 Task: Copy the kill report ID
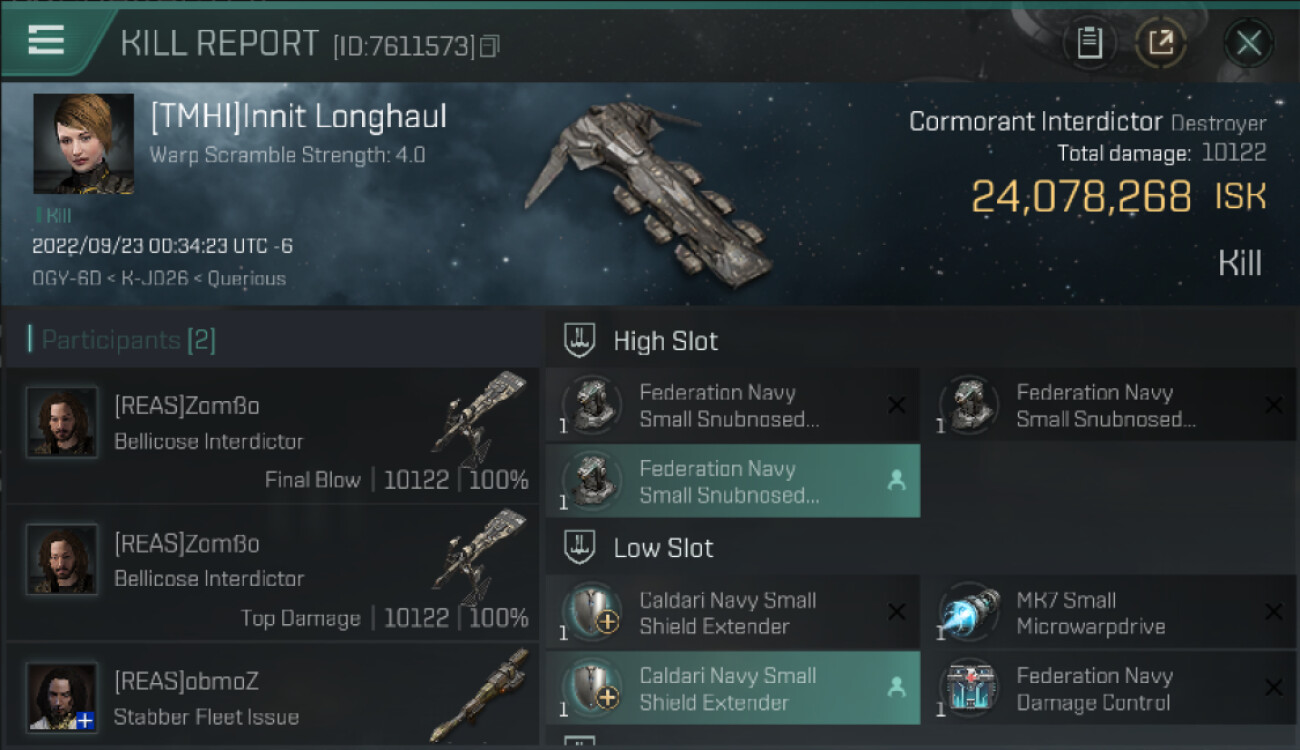tap(489, 46)
